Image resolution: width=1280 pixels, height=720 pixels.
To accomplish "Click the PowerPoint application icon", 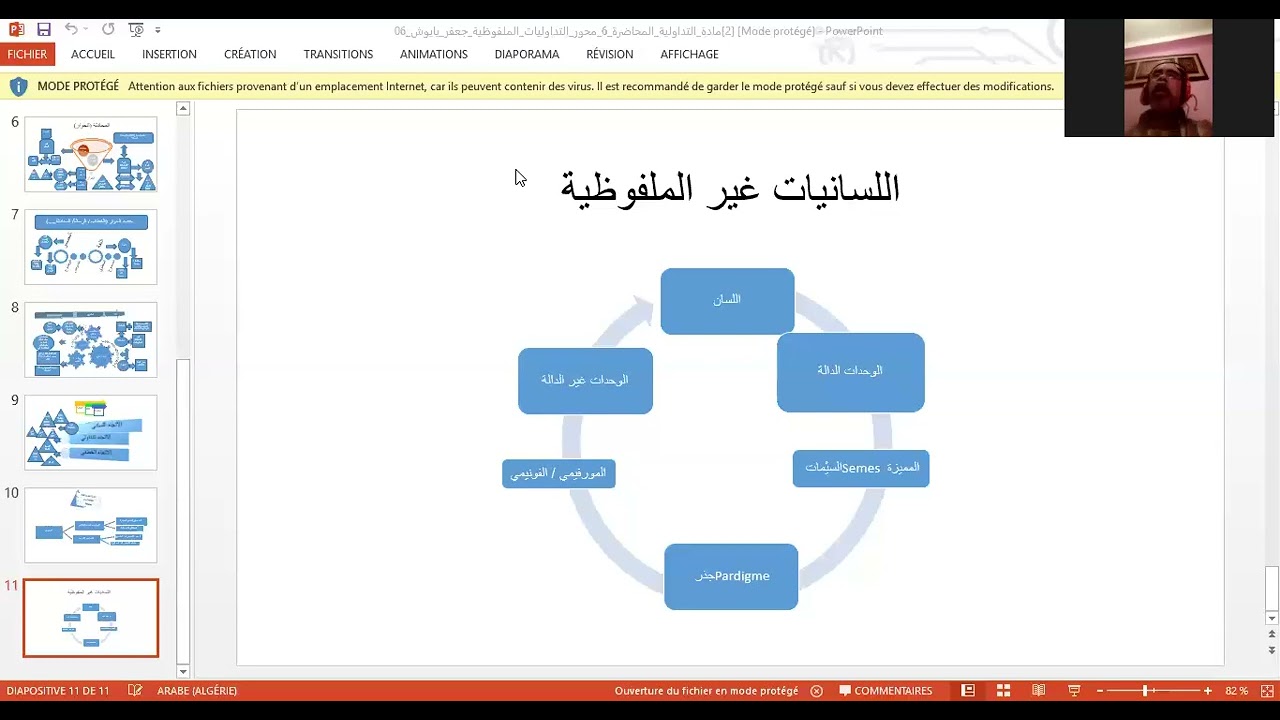I will click(16, 30).
